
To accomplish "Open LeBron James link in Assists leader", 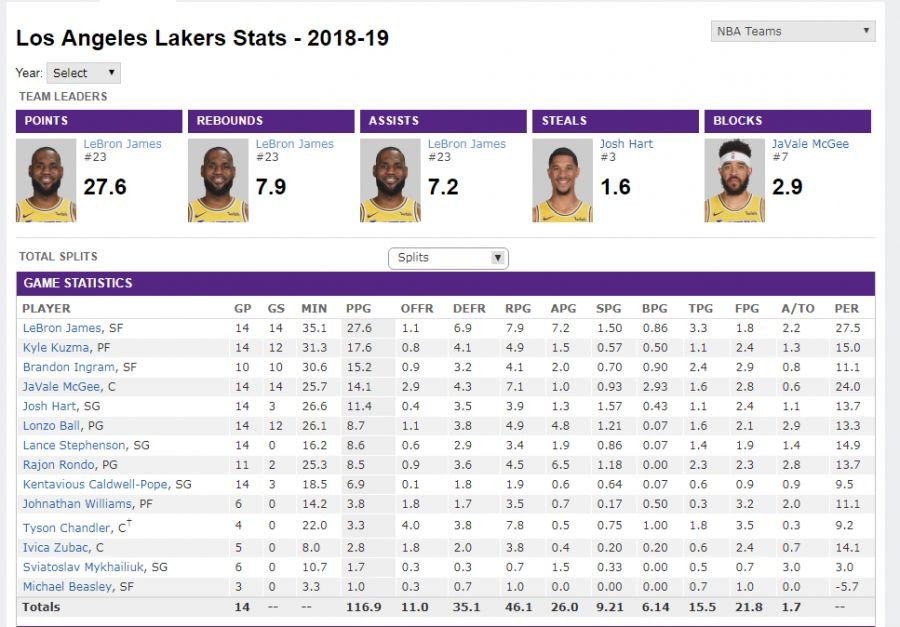I will pyautogui.click(x=467, y=144).
